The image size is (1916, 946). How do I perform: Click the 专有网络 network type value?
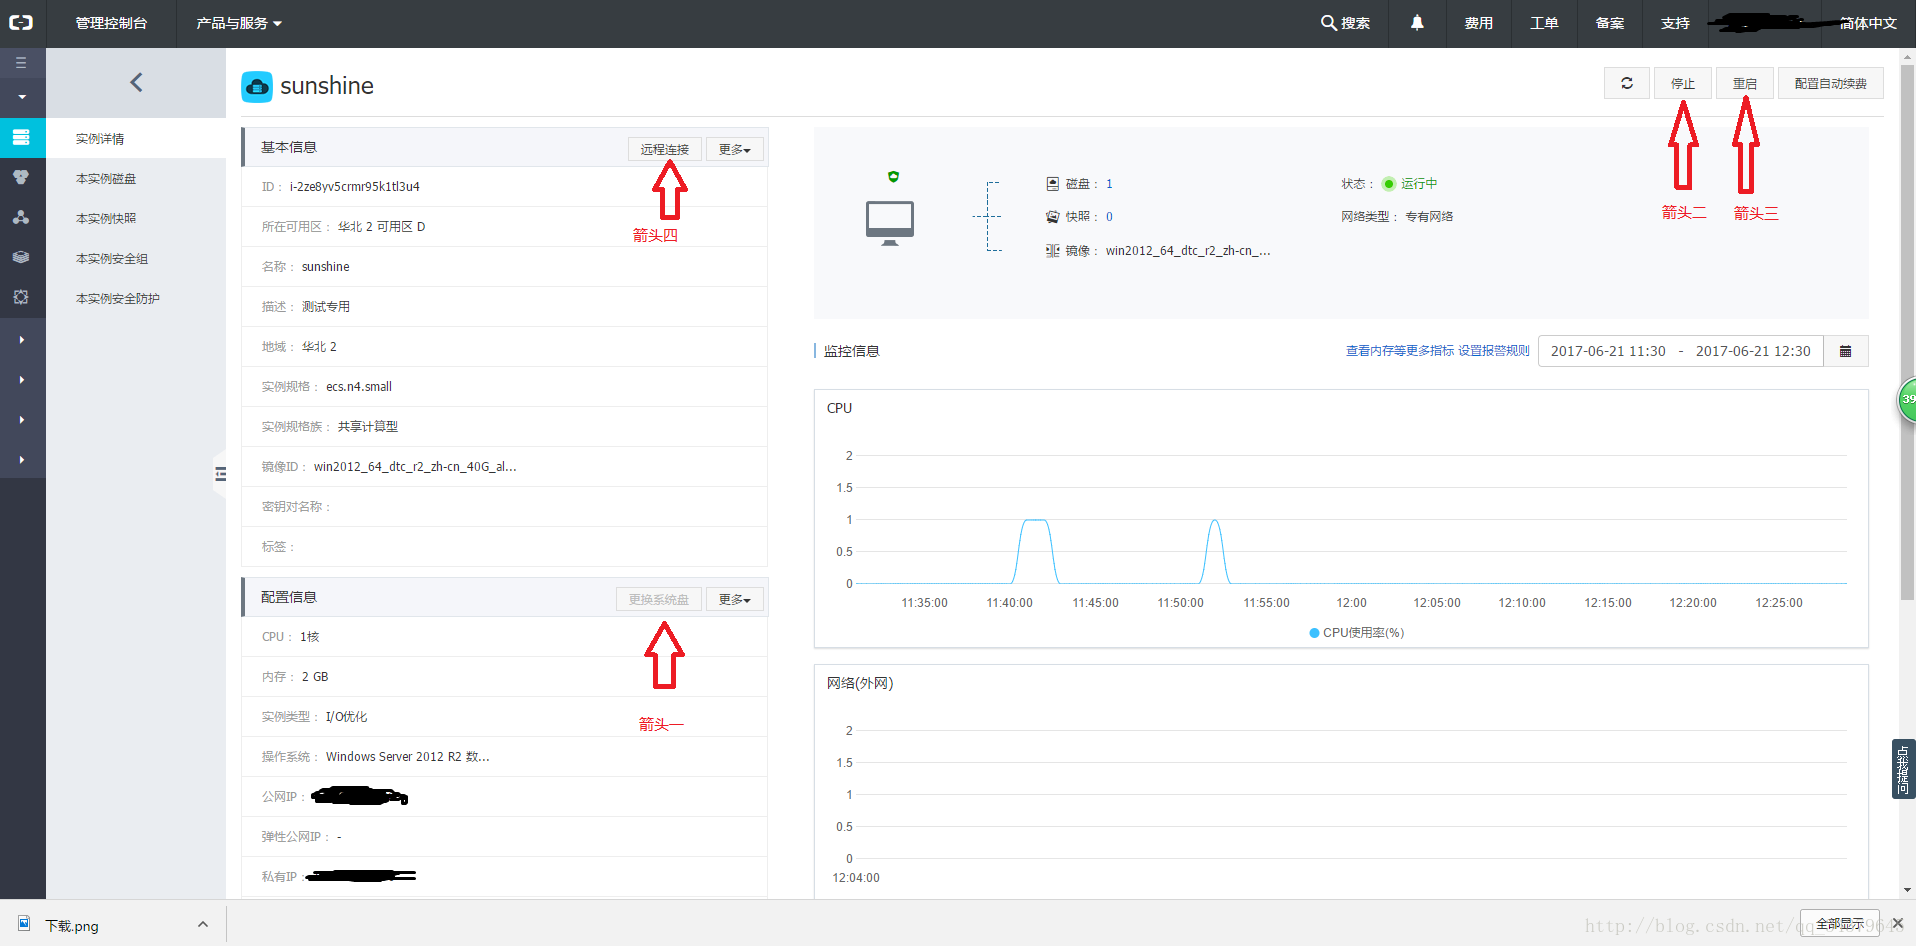coord(1429,217)
